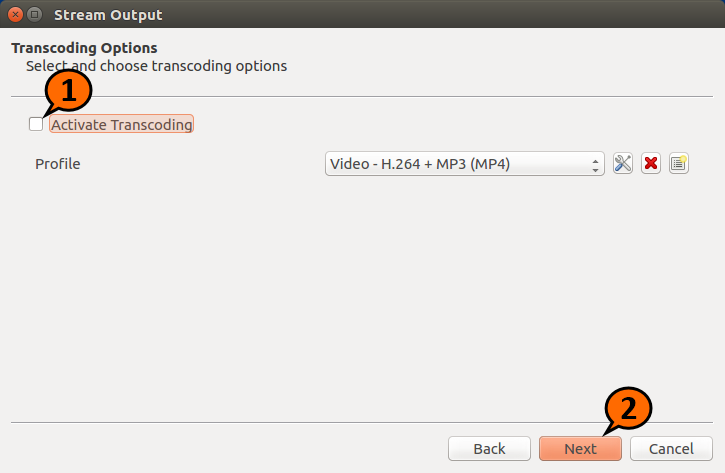This screenshot has width=725, height=473.
Task: Click the red X delete profile icon
Action: tap(651, 164)
